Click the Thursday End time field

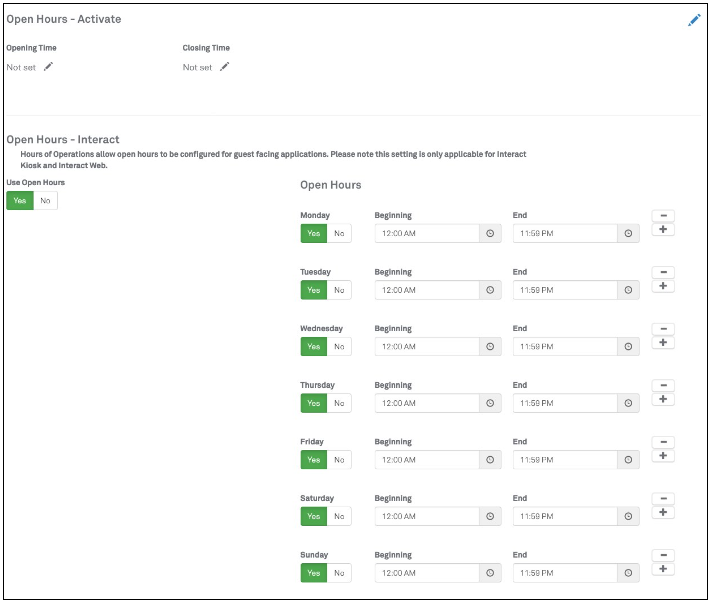(565, 403)
